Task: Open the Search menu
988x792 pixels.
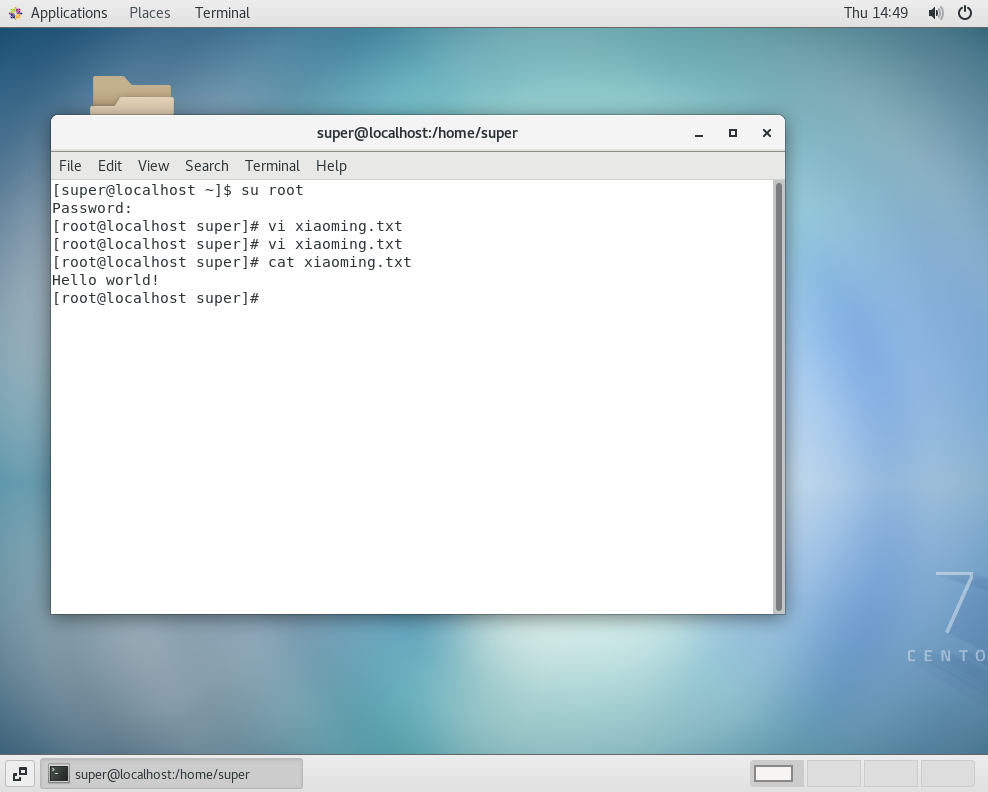Action: coord(206,166)
